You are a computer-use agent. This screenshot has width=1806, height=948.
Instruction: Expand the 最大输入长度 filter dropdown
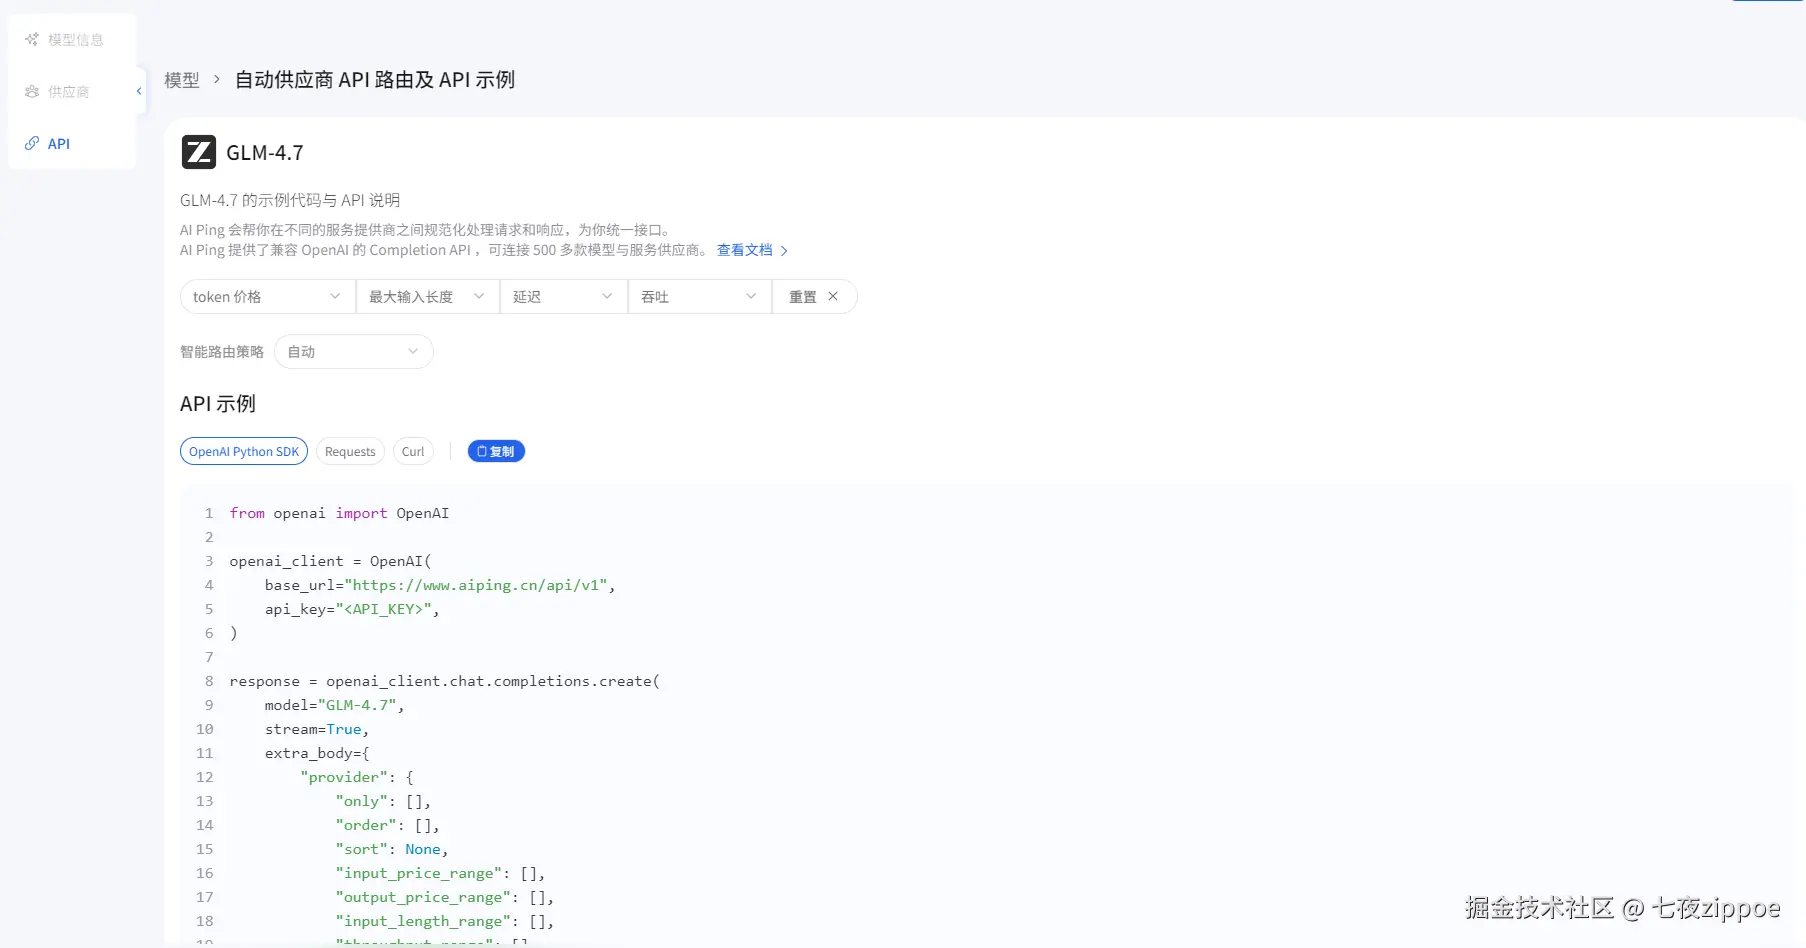coord(427,297)
